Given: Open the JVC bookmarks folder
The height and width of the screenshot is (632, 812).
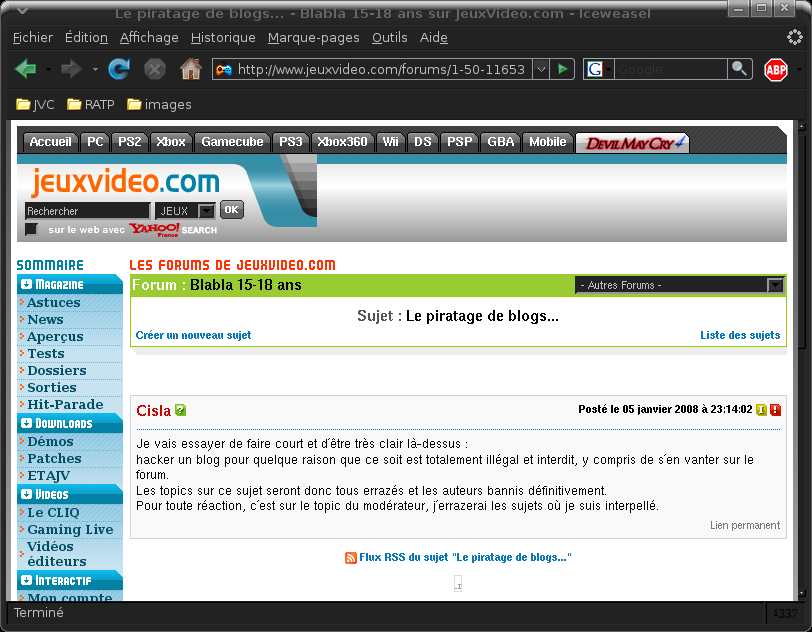Looking at the screenshot, I should tap(35, 105).
